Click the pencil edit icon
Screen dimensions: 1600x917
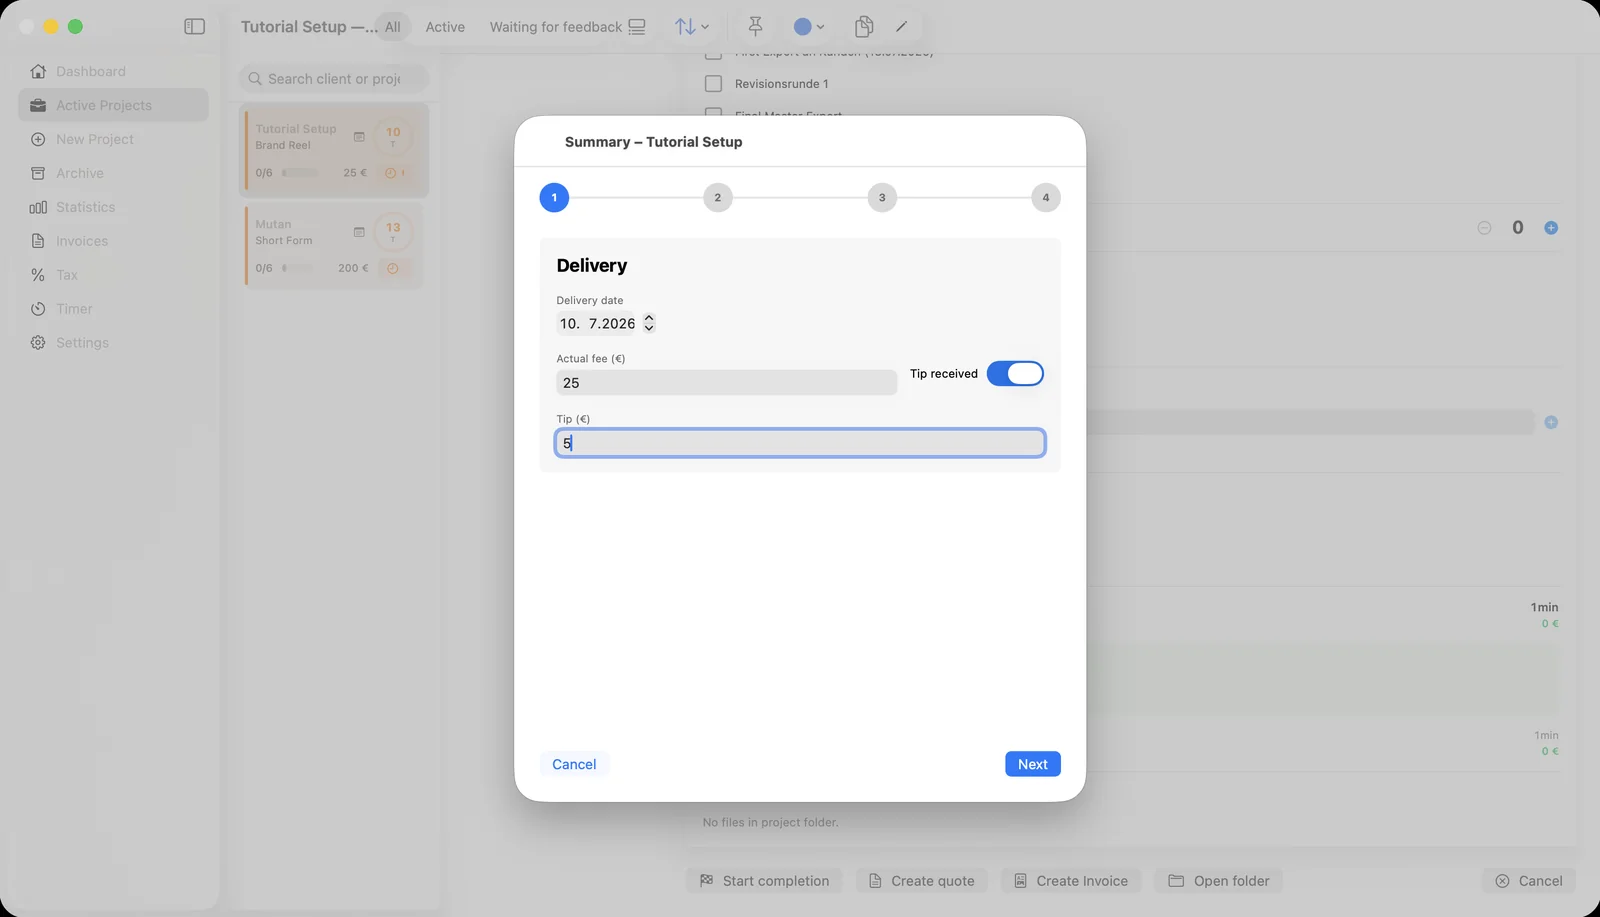[x=901, y=27]
